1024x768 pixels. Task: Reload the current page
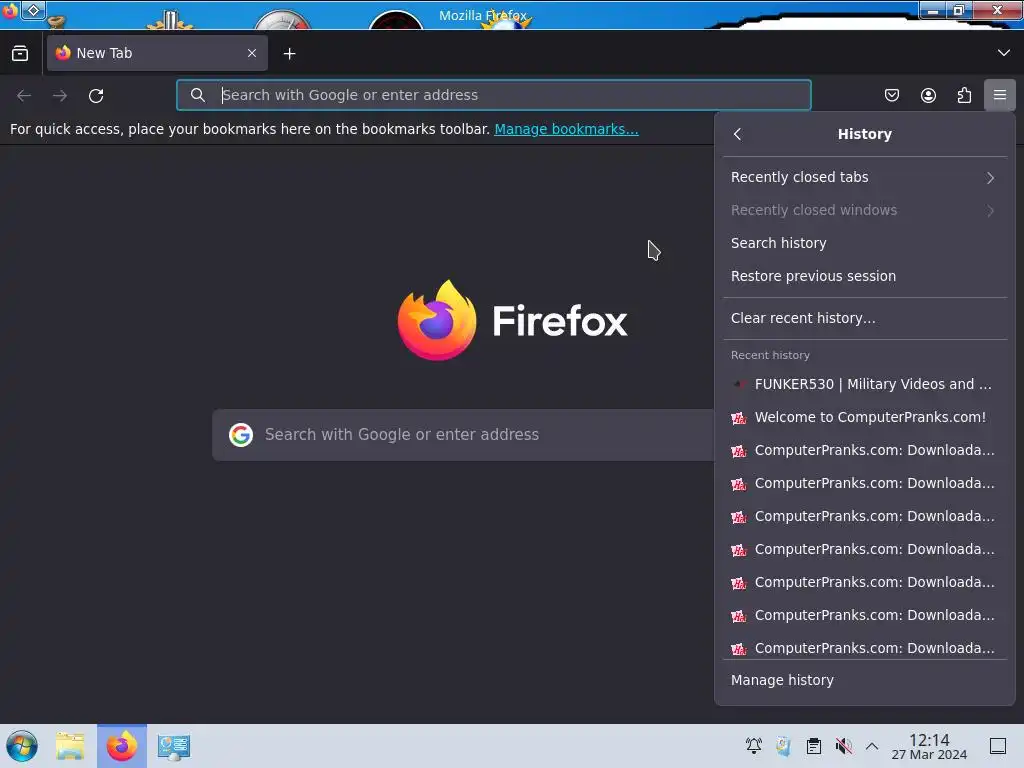click(x=96, y=95)
